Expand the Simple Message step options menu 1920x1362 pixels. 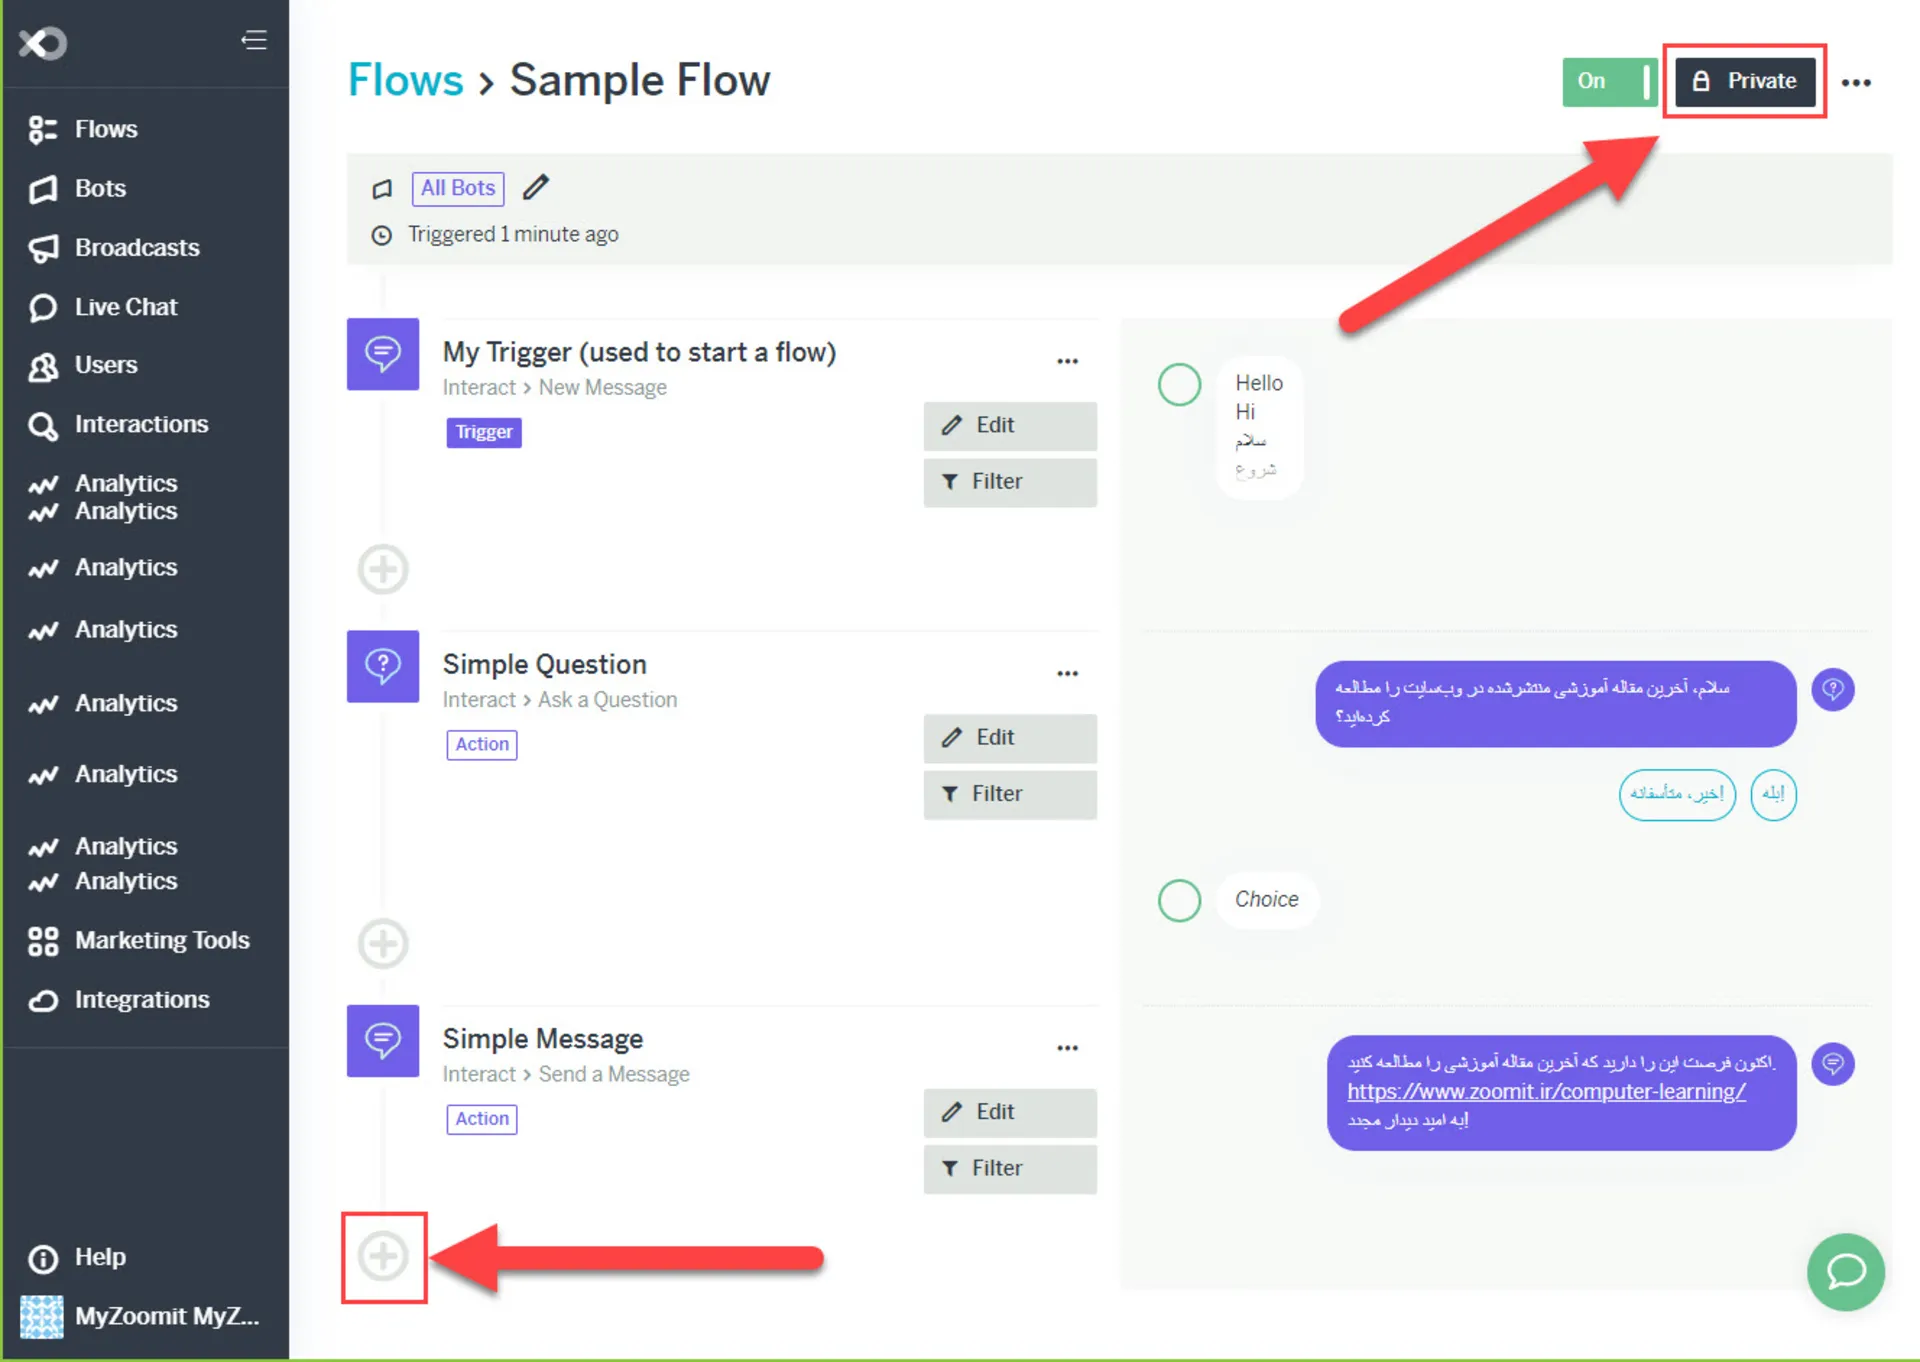[x=1067, y=1048]
